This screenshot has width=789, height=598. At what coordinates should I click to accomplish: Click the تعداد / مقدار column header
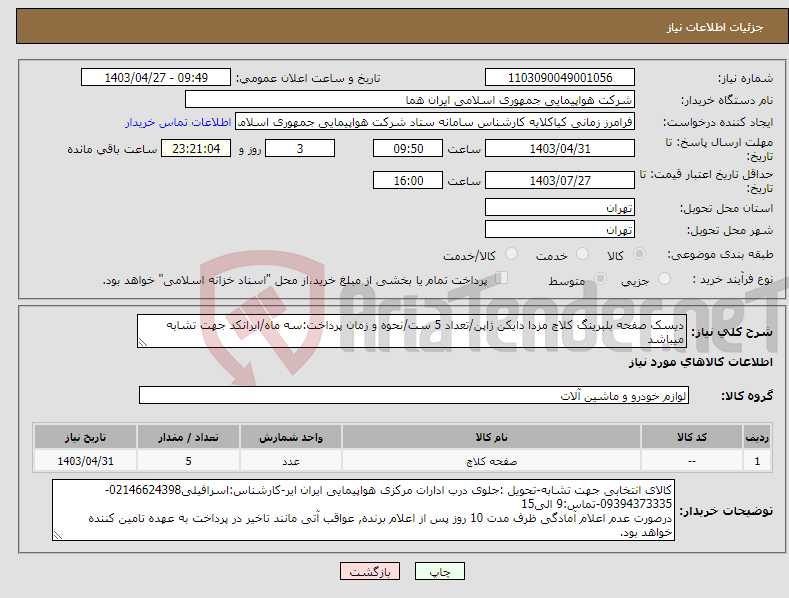(188, 437)
